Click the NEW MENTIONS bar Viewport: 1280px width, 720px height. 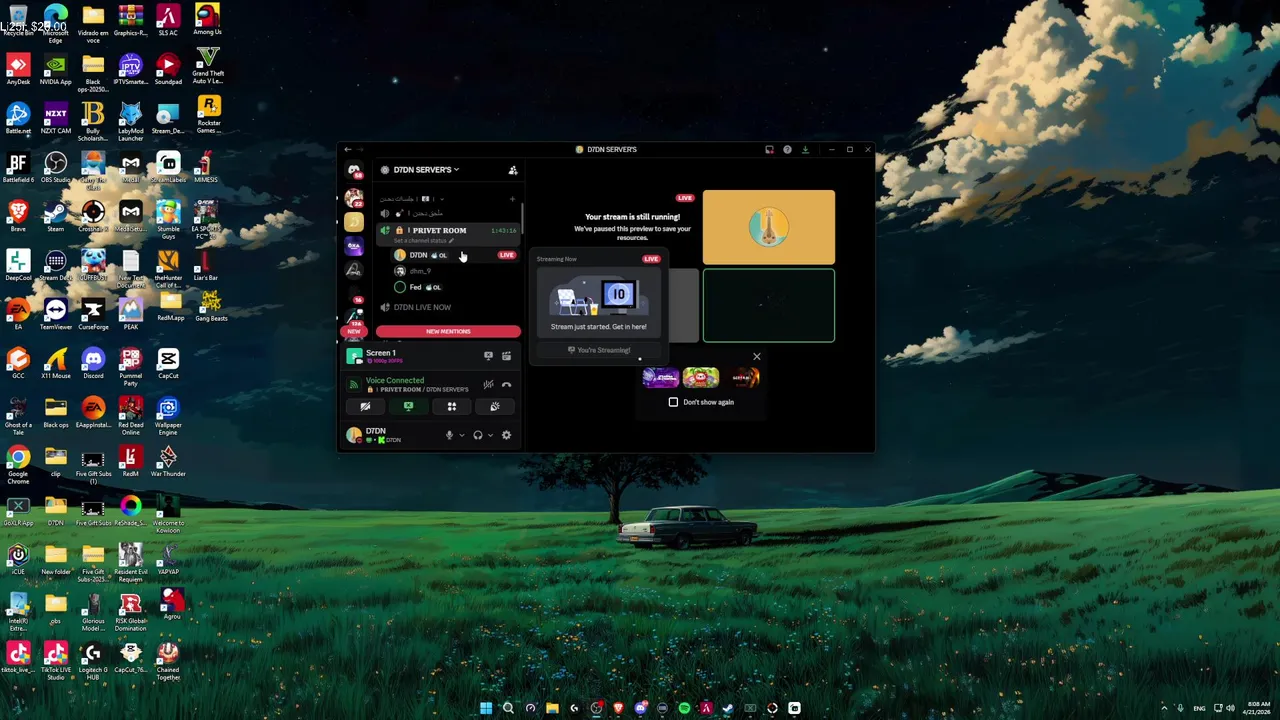click(448, 331)
